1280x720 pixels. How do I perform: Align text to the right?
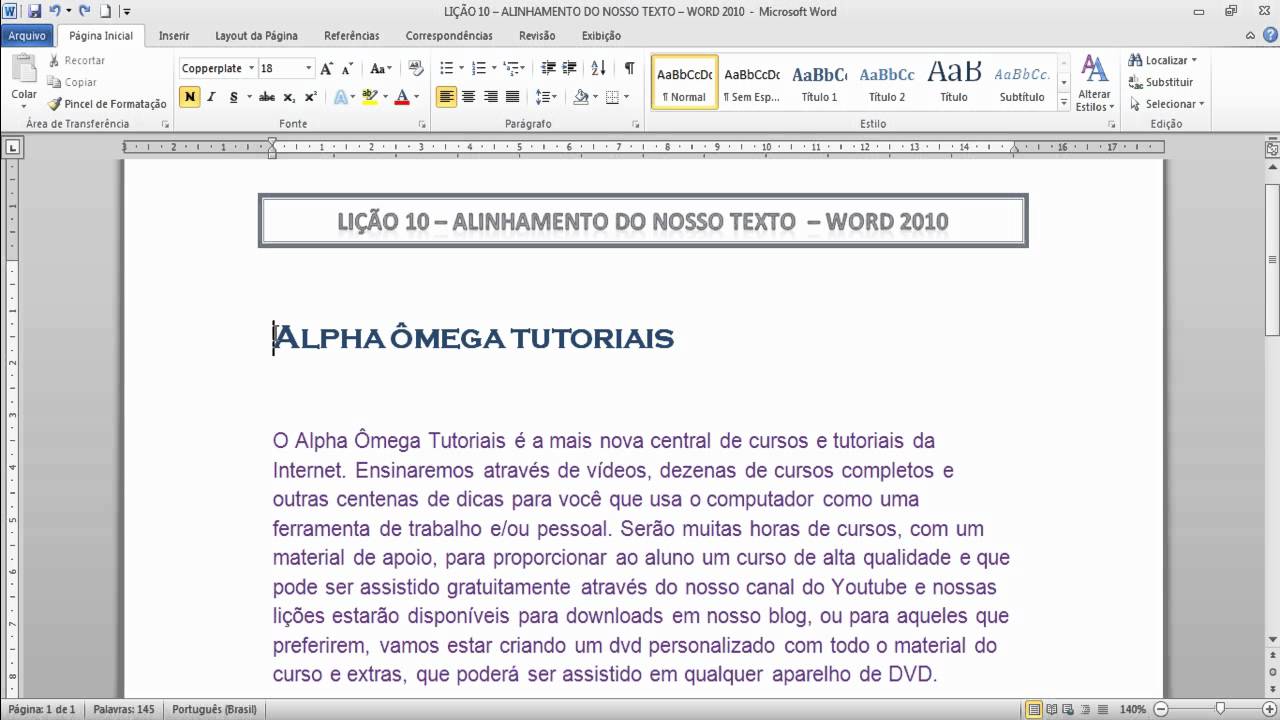(490, 97)
